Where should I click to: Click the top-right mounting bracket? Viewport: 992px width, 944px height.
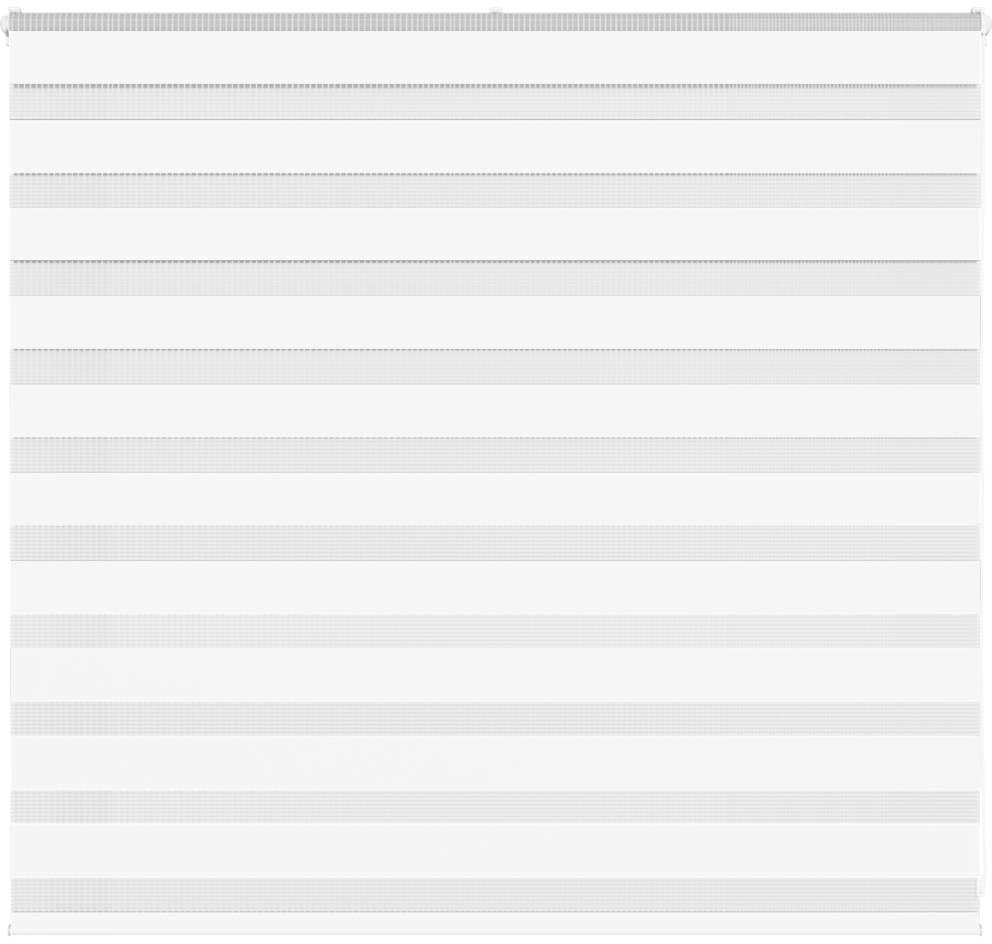point(977,18)
